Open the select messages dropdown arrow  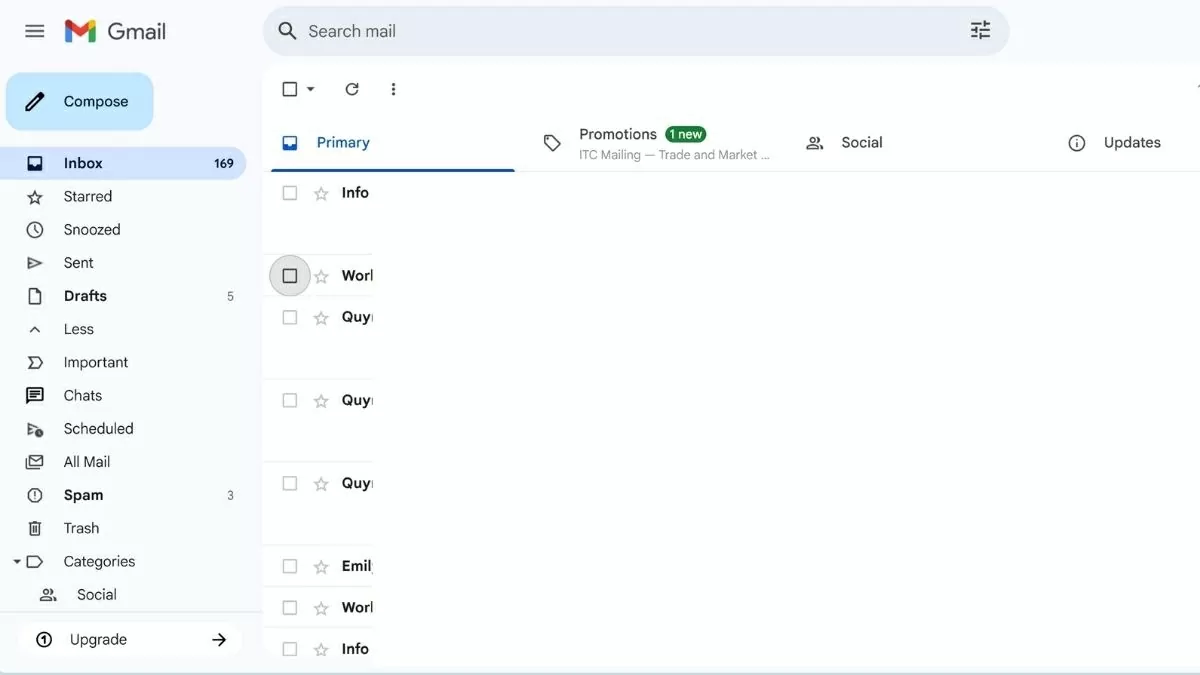tap(311, 89)
